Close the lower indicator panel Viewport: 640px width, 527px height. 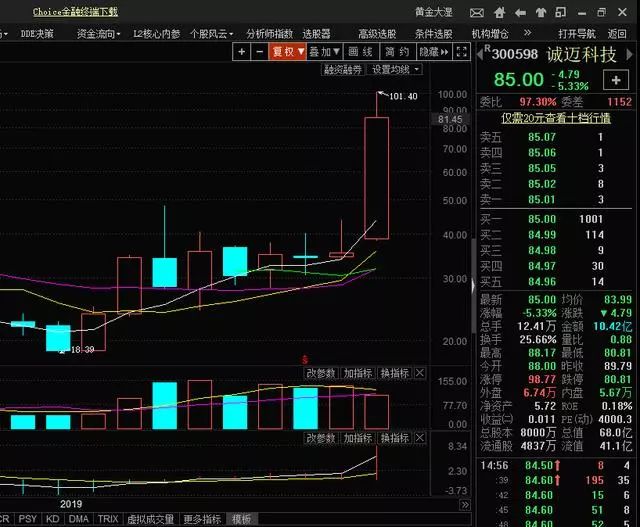420,438
